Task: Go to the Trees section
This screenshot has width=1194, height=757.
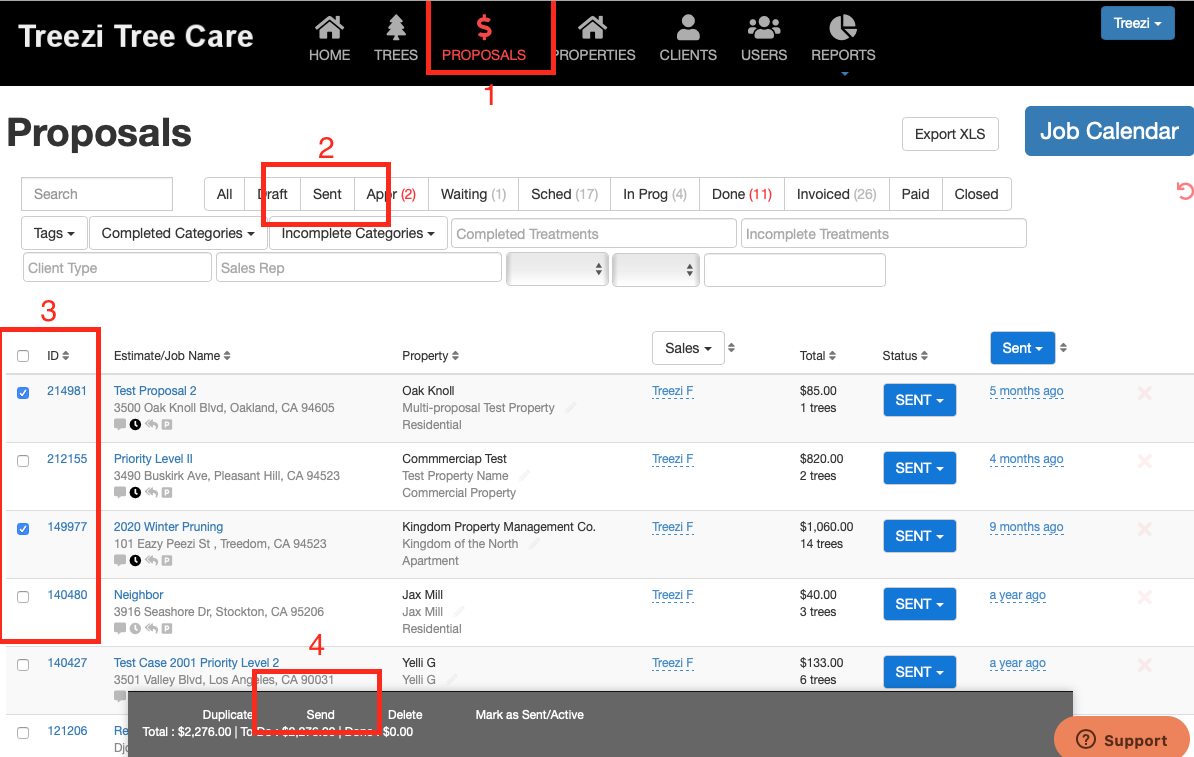Action: point(395,39)
